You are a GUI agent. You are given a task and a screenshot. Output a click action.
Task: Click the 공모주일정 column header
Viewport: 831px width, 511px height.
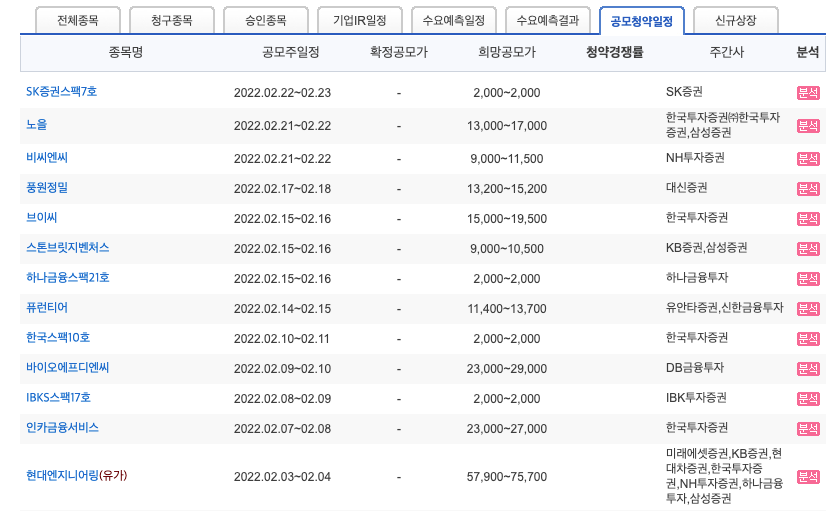[291, 52]
